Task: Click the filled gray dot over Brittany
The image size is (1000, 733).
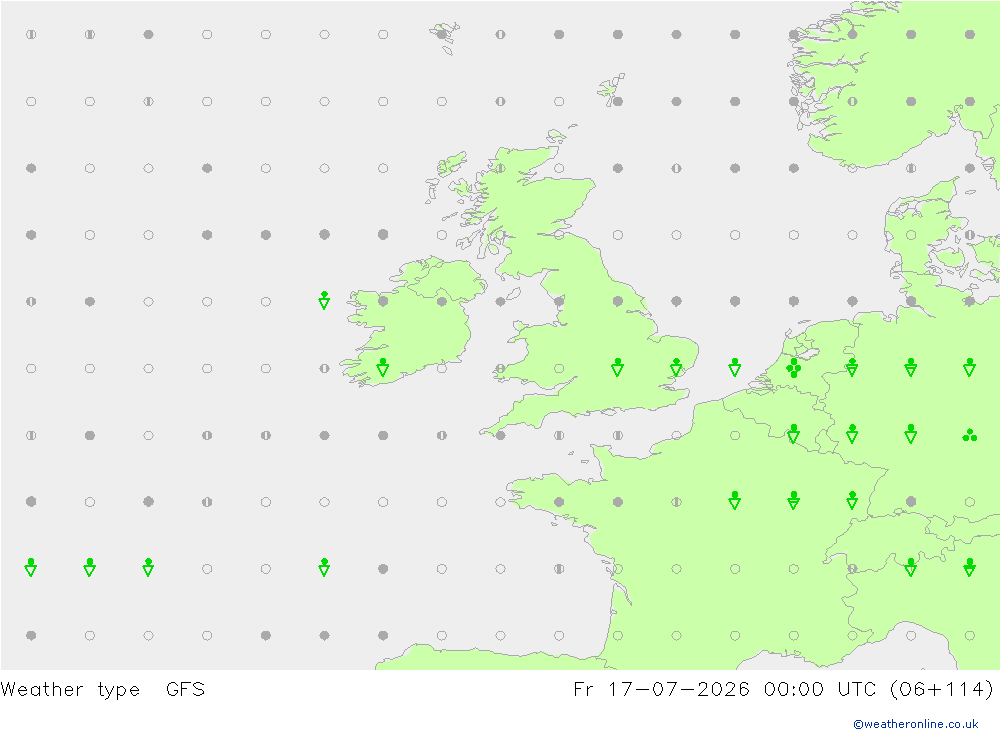Action: pyautogui.click(x=559, y=502)
